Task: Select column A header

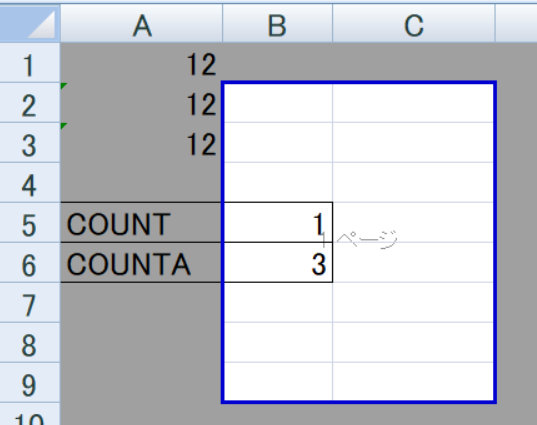Action: tap(141, 23)
